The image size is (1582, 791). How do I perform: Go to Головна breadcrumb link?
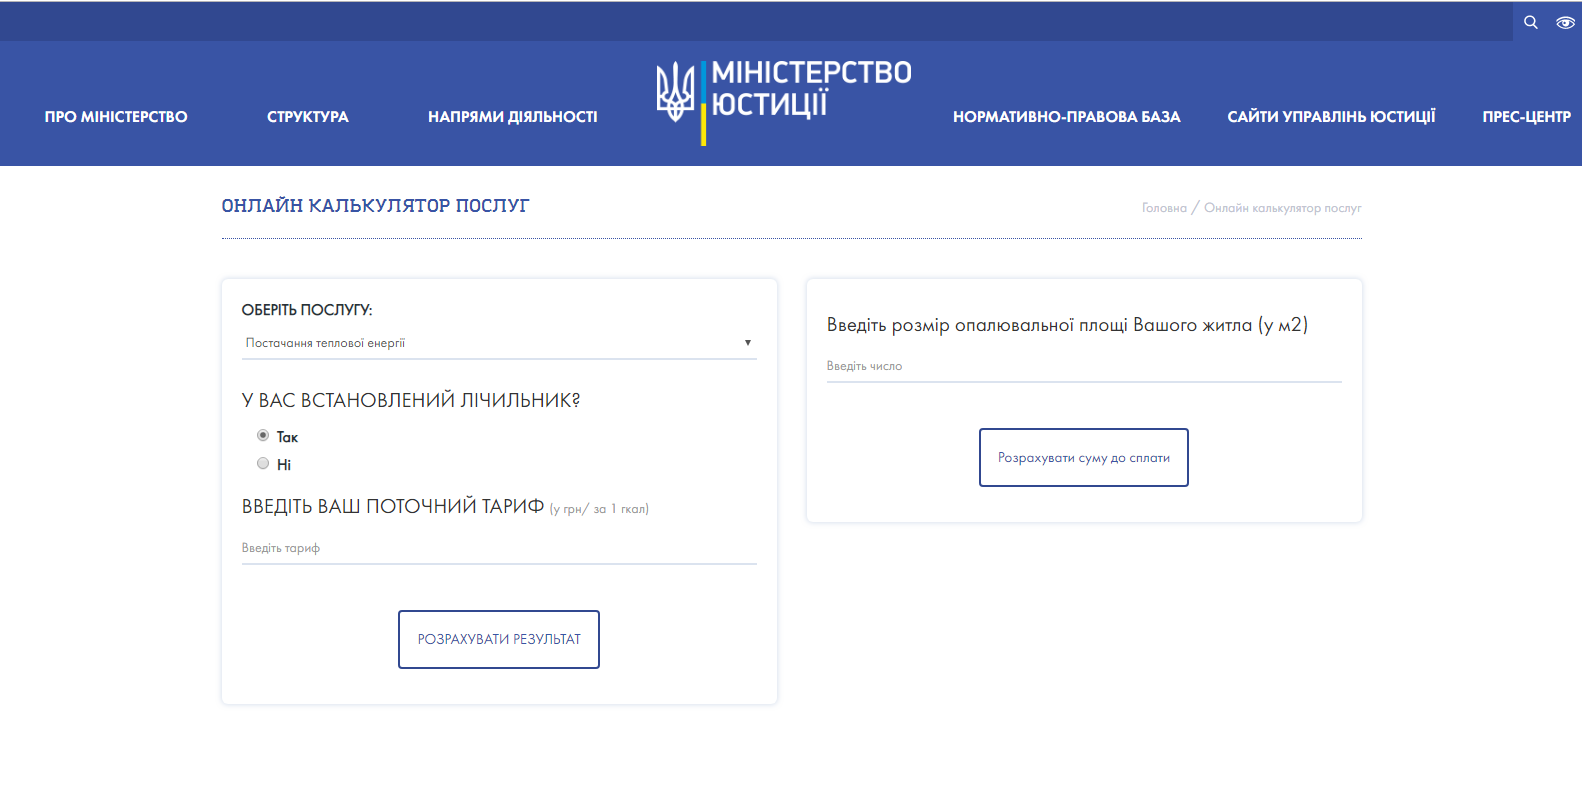[x=1164, y=208]
